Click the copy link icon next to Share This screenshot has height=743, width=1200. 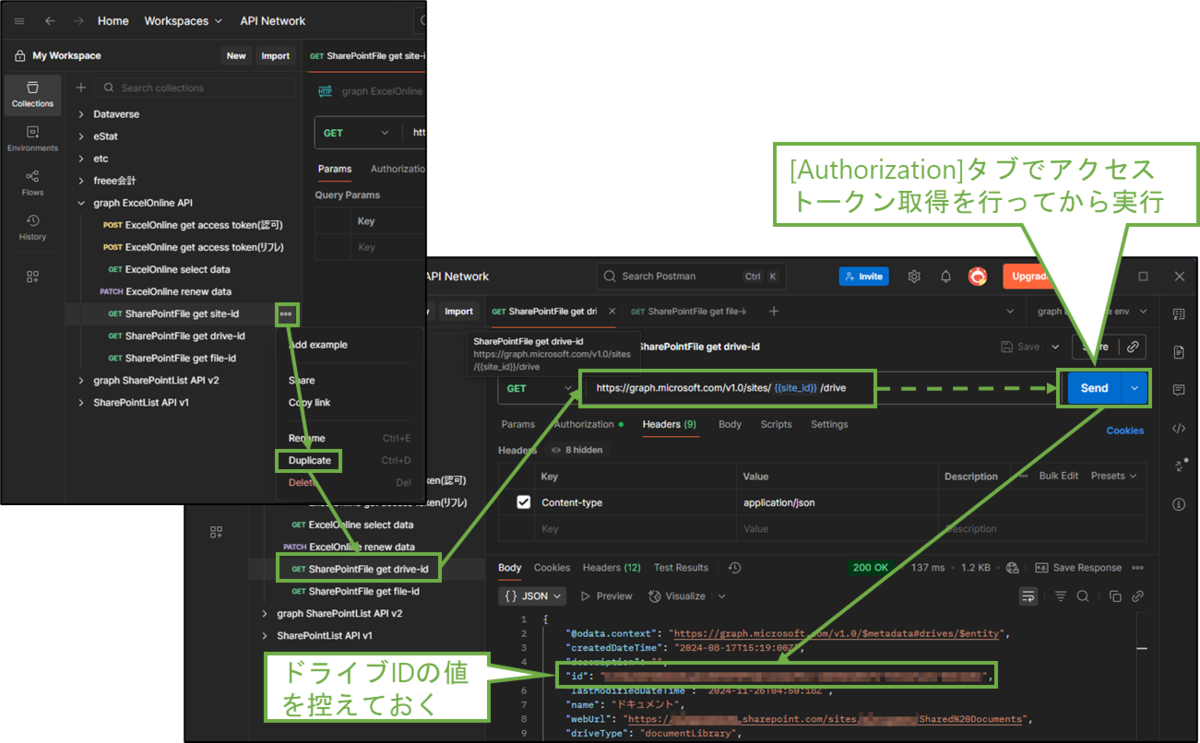coord(1133,347)
